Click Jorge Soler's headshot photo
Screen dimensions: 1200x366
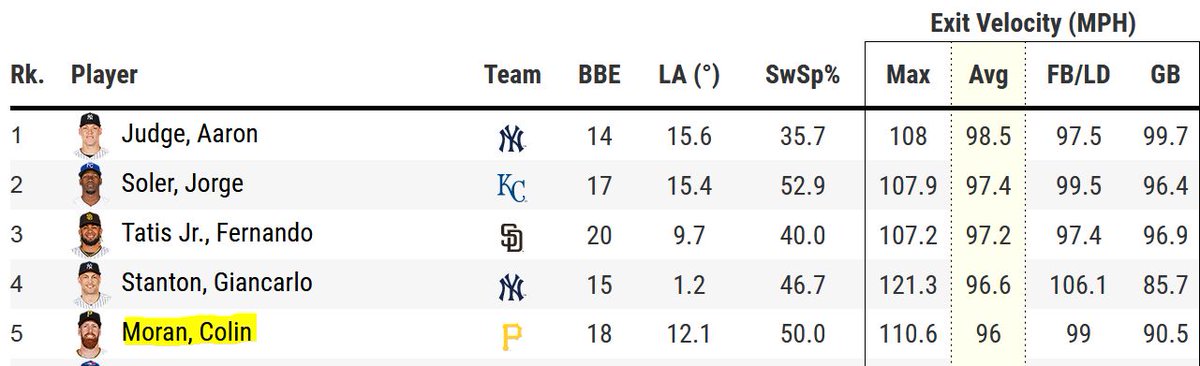[89, 185]
